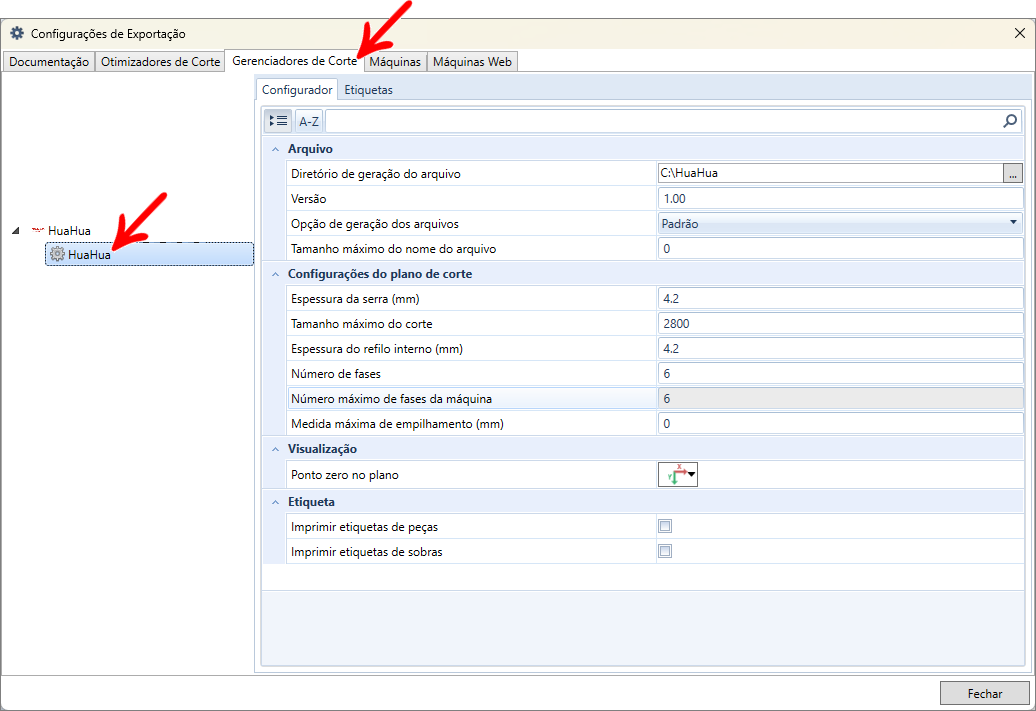Edit Espessura do refilo interno value
This screenshot has width=1036, height=711.
tap(840, 349)
